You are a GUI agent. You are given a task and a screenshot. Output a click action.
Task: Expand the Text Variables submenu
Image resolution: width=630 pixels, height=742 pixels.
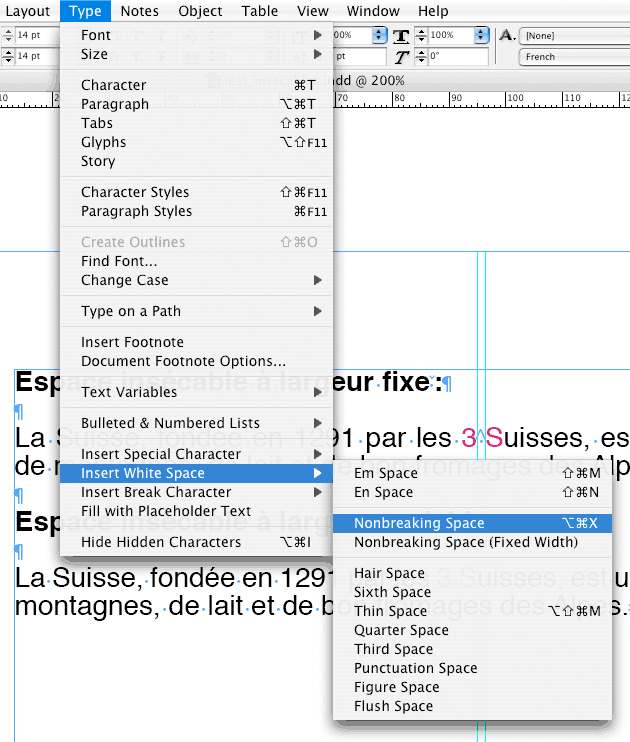[196, 392]
